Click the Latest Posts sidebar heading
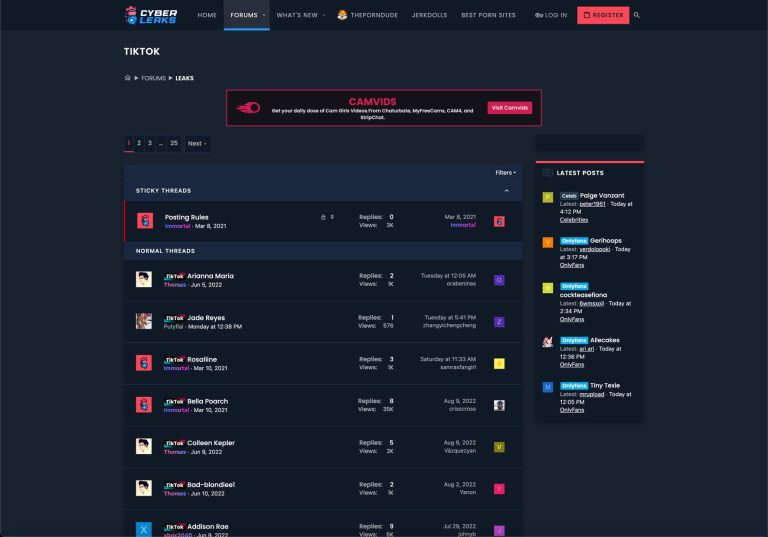Viewport: 768px width, 537px height. [x=580, y=173]
